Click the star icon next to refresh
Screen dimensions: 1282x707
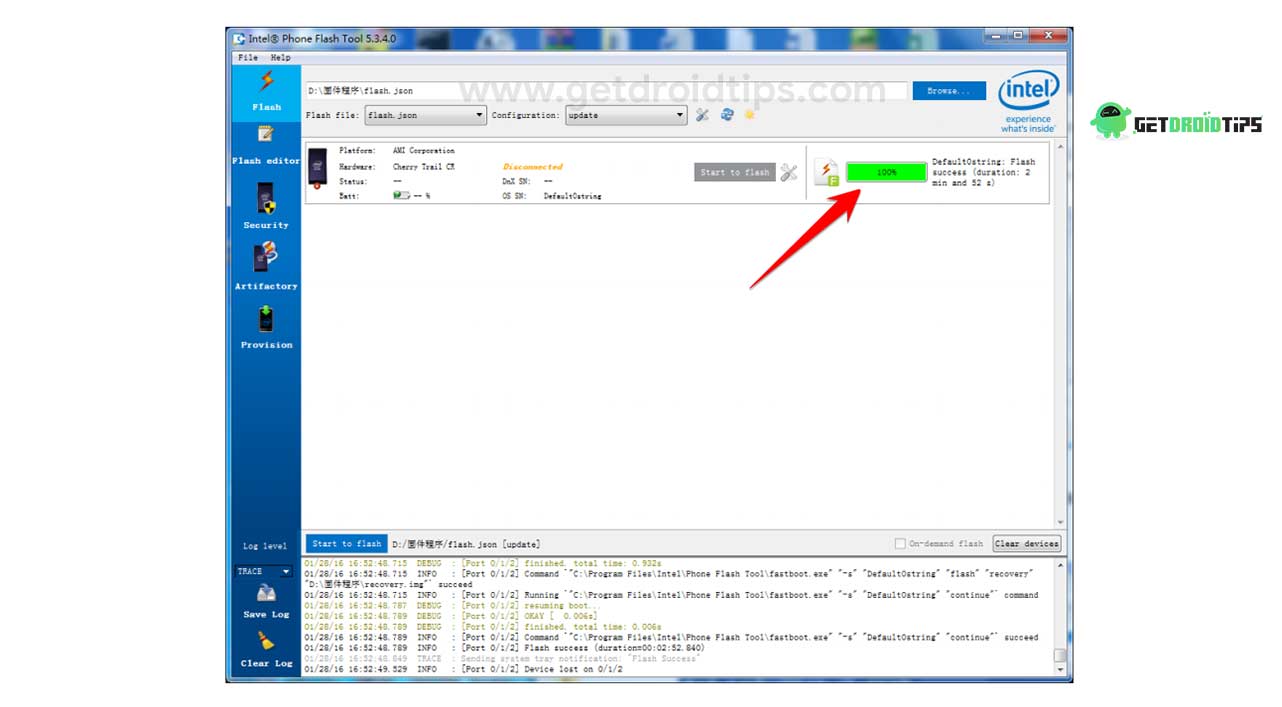point(749,115)
